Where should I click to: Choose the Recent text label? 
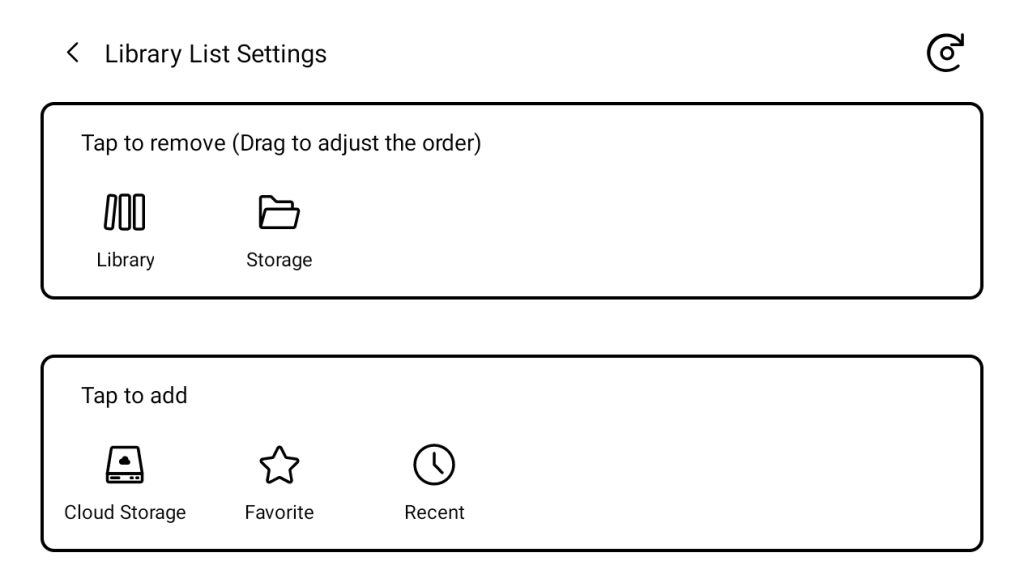click(x=434, y=513)
